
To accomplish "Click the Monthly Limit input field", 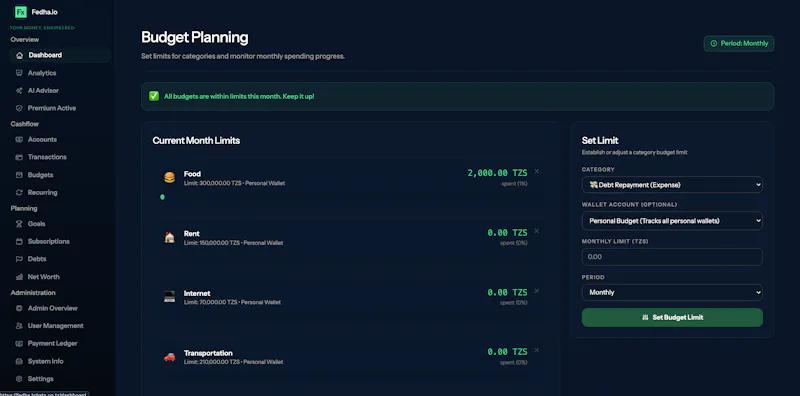I will tap(672, 257).
